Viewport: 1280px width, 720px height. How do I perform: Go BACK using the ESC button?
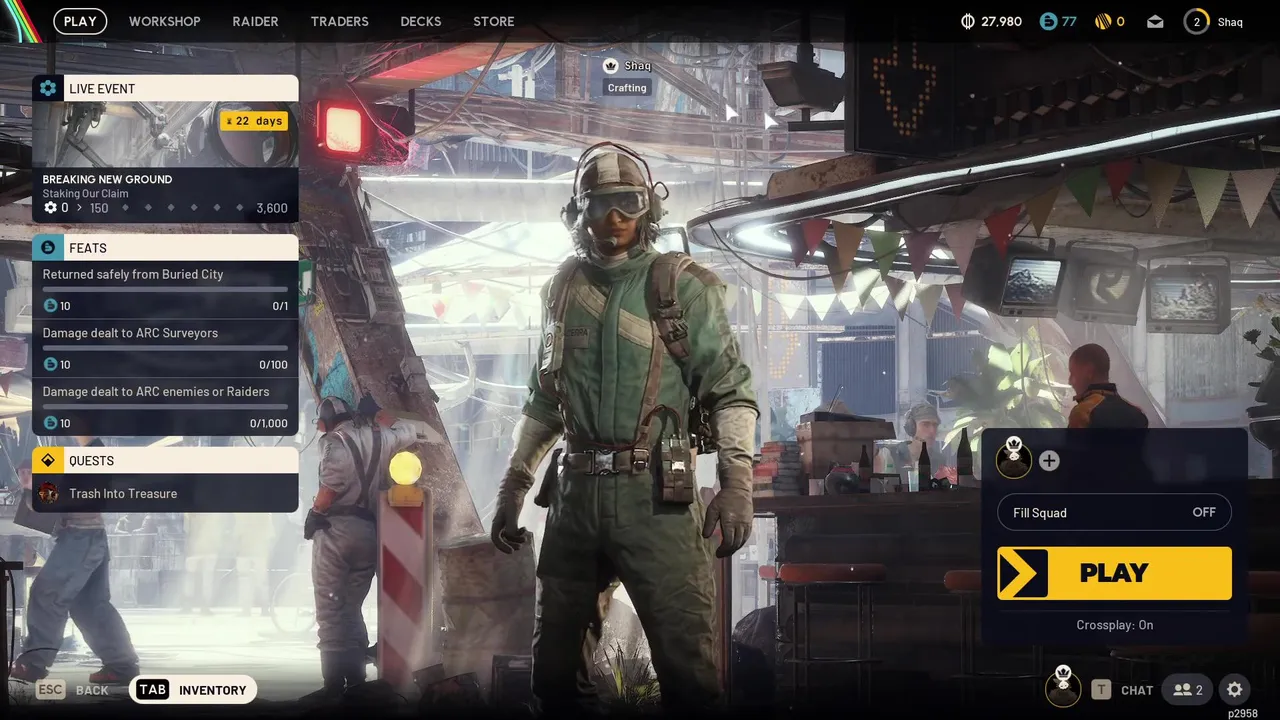click(x=72, y=690)
